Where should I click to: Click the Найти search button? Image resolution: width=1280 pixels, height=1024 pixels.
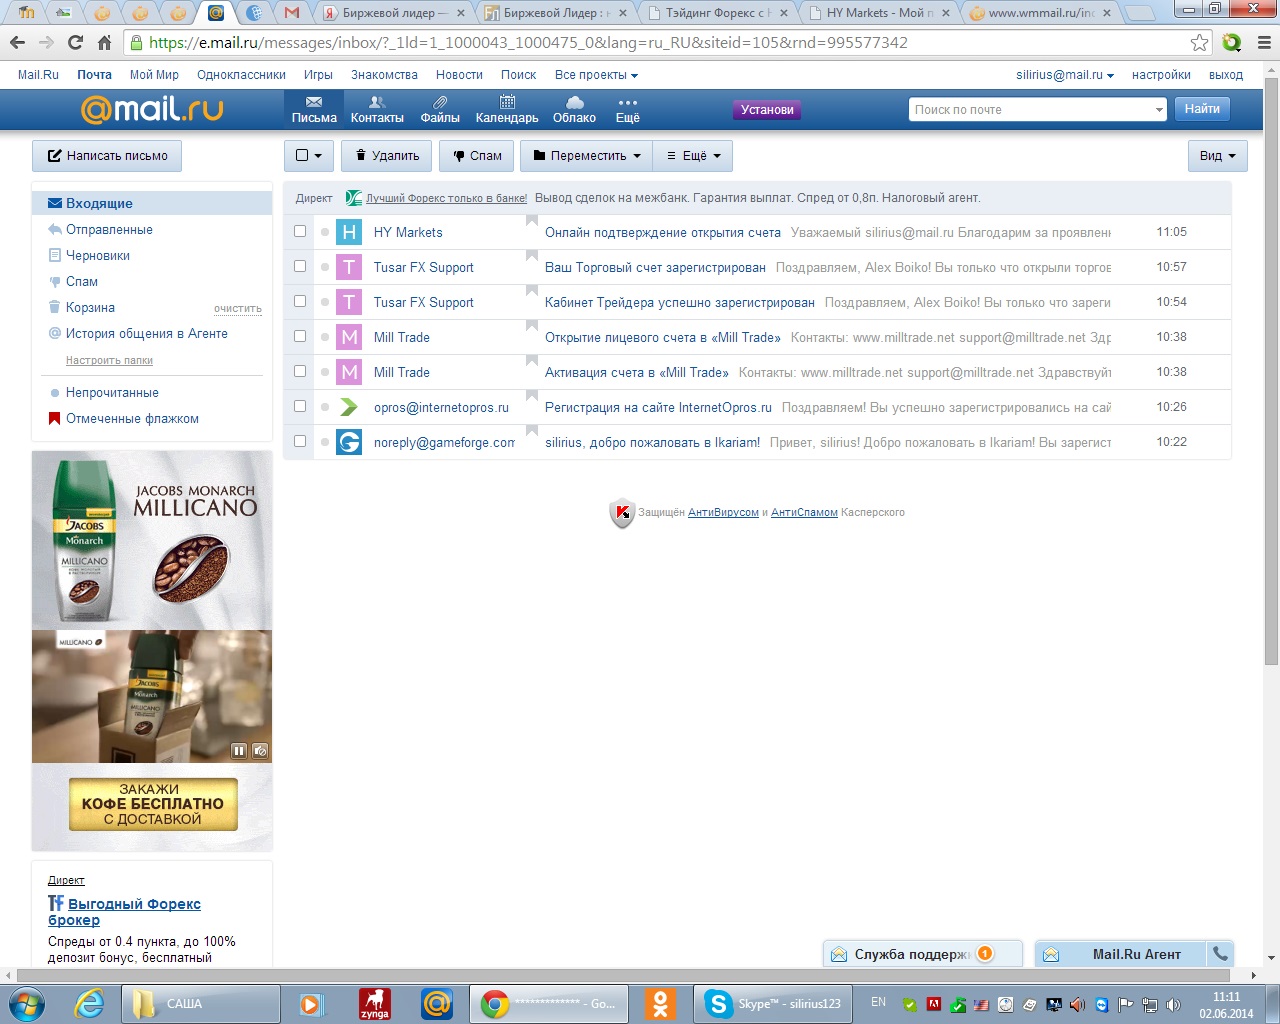(x=1202, y=109)
